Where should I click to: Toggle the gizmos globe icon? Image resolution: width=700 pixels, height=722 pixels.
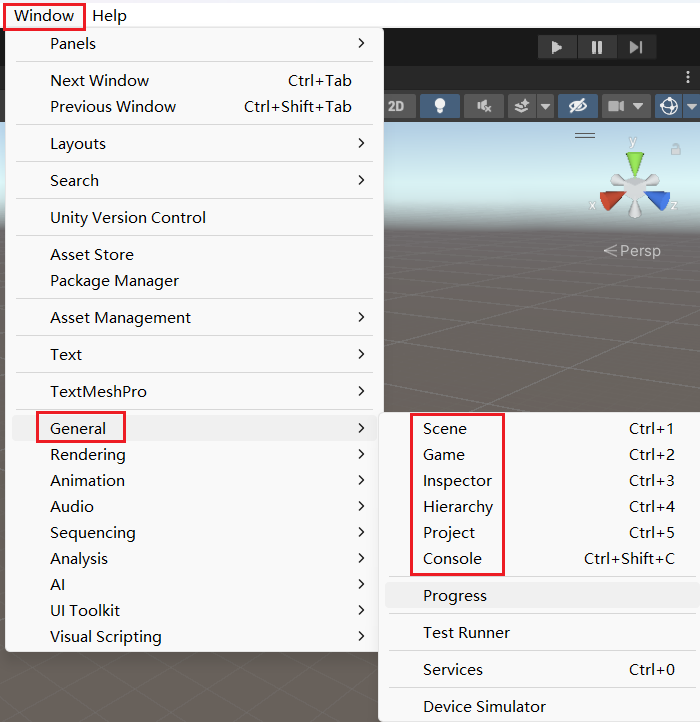pos(669,106)
